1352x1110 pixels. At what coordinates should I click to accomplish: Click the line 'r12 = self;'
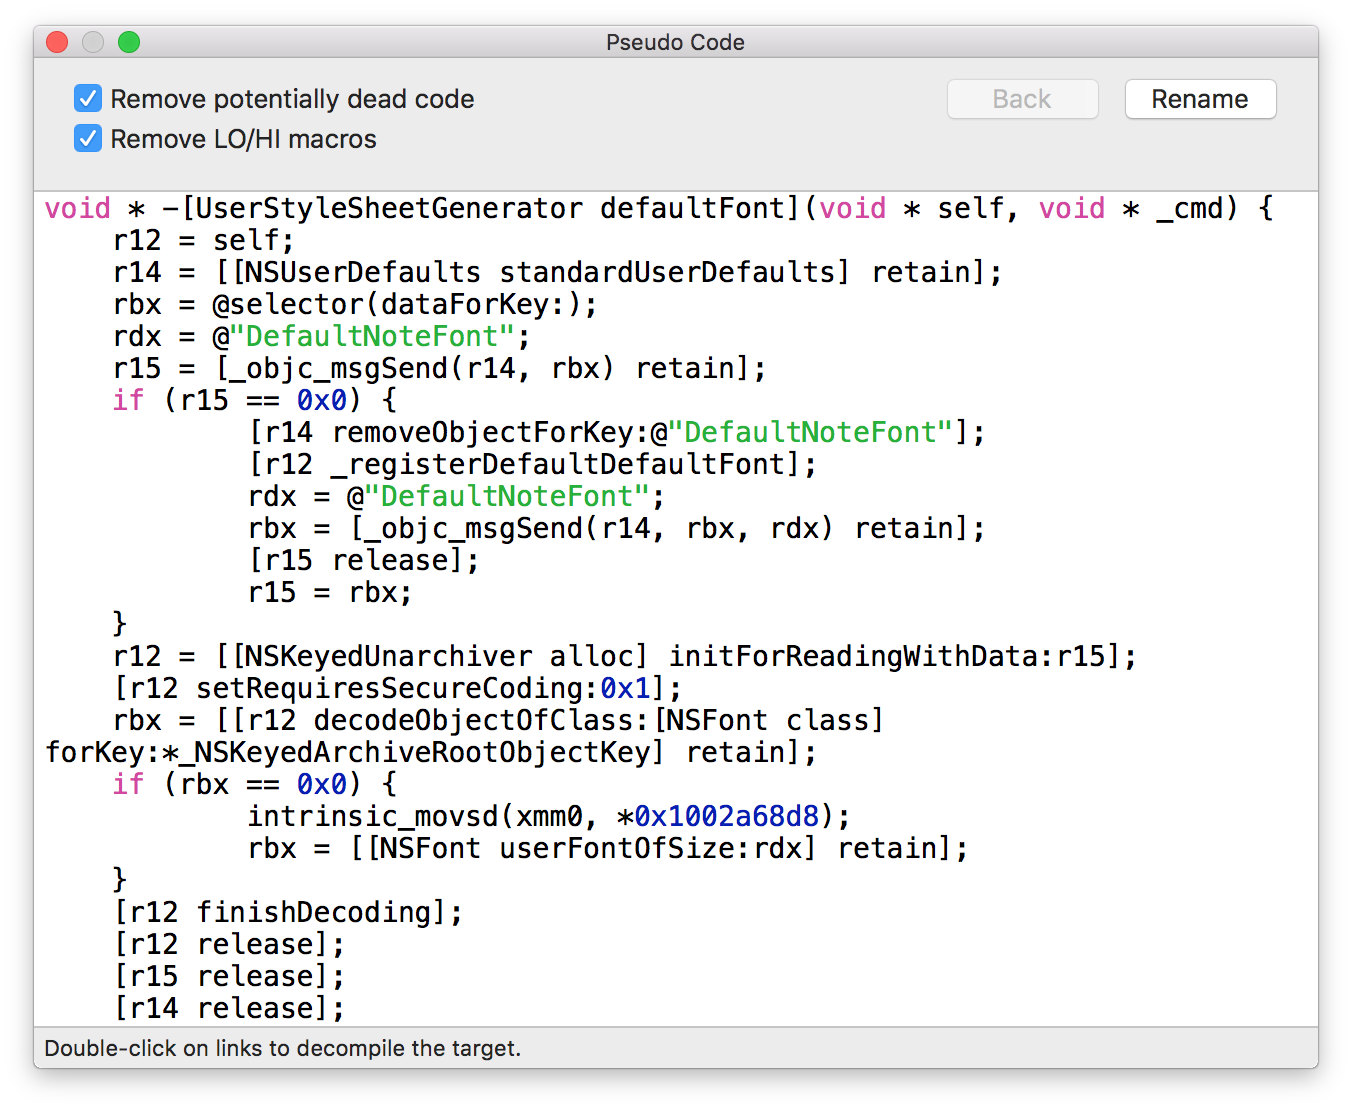point(204,240)
